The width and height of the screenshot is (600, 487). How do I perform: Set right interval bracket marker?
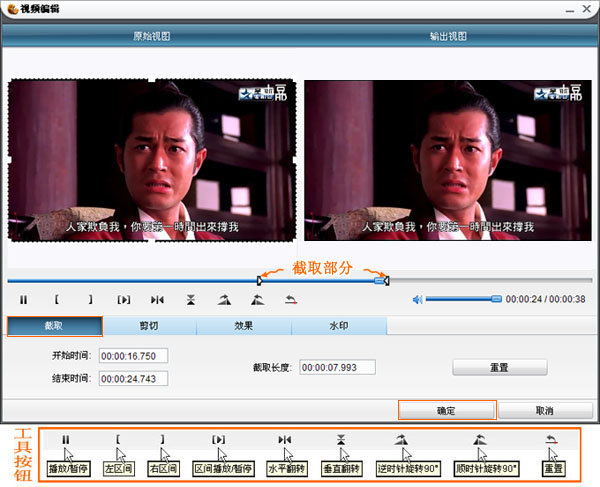[x=90, y=300]
